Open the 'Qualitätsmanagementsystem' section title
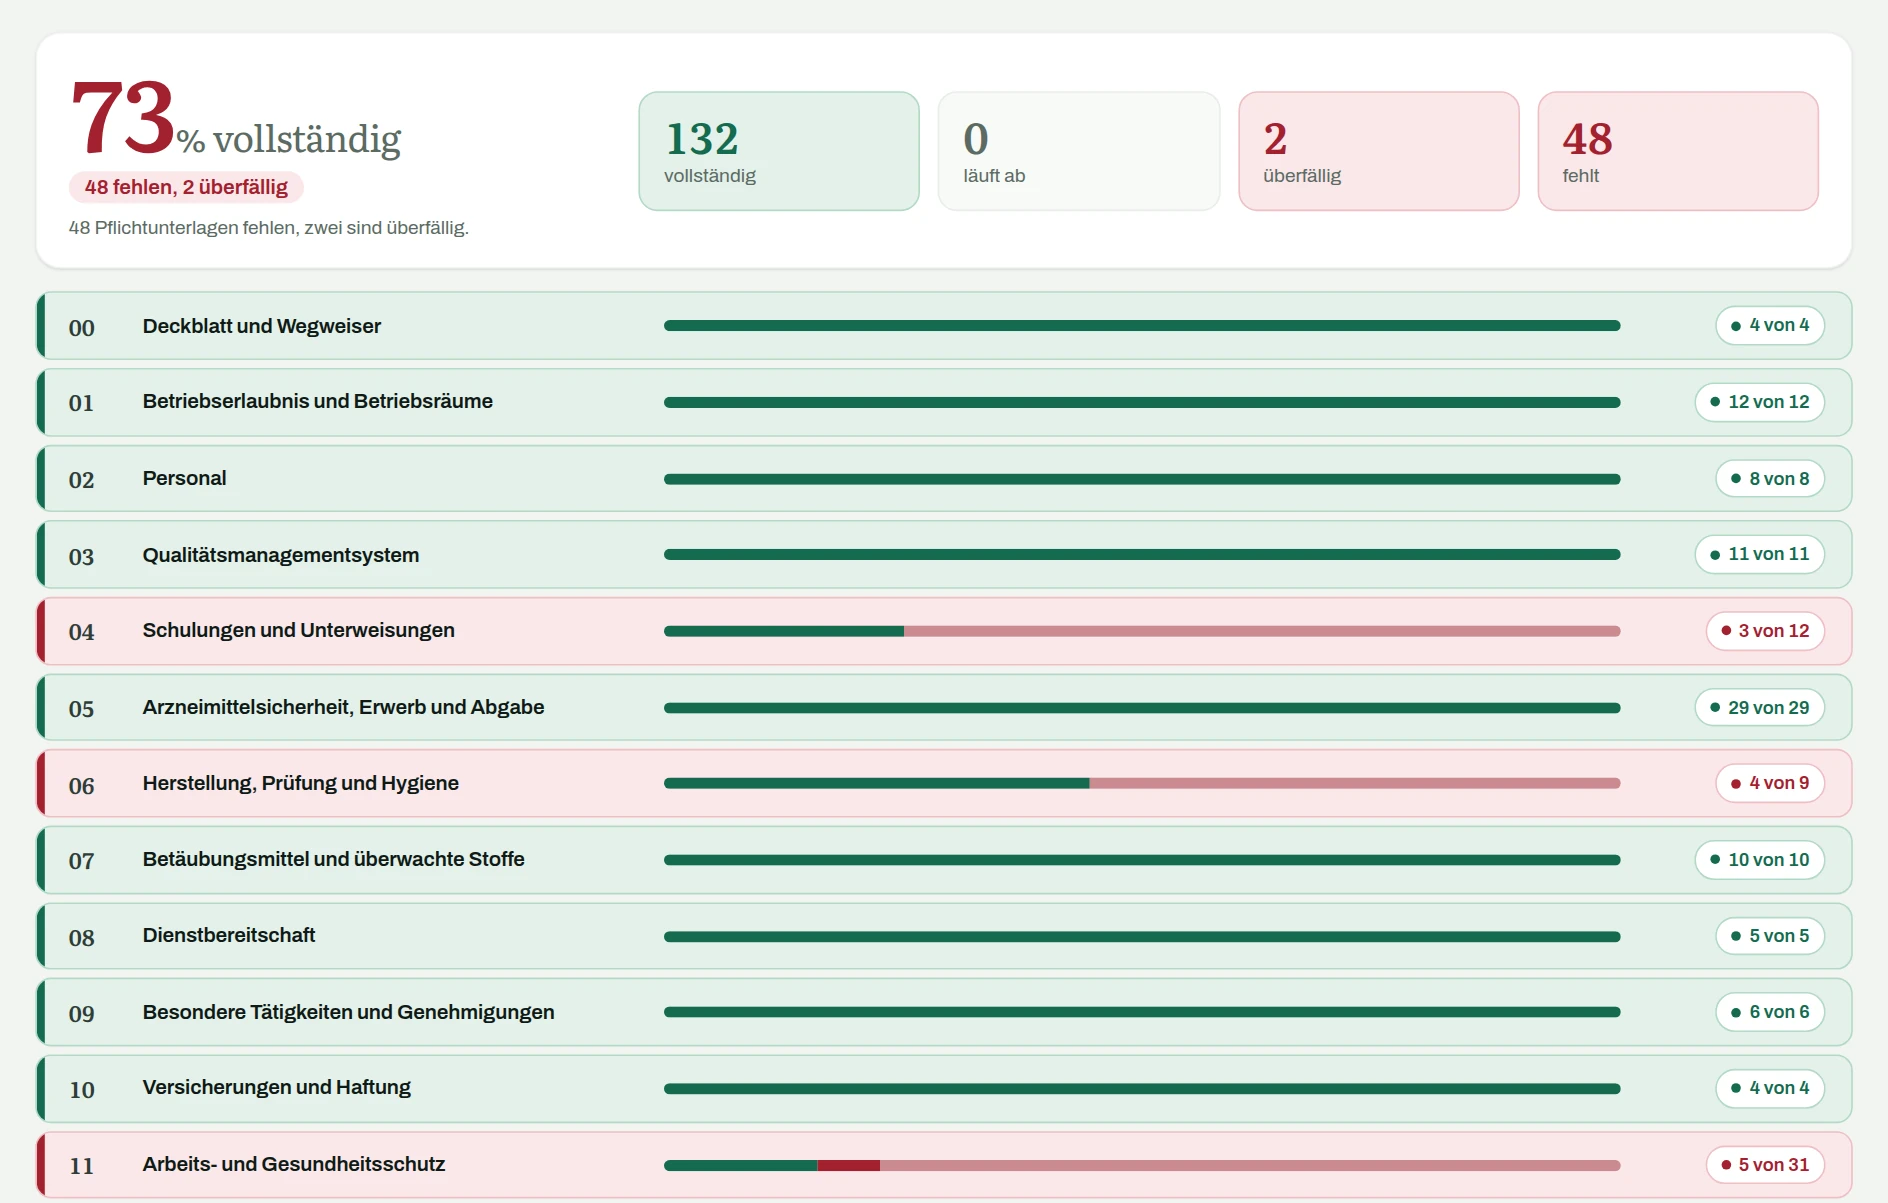1888x1203 pixels. pos(281,555)
